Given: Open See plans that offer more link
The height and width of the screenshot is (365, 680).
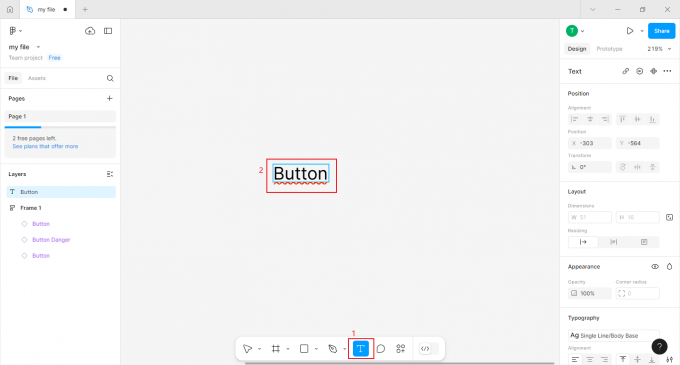Looking at the screenshot, I should point(45,147).
